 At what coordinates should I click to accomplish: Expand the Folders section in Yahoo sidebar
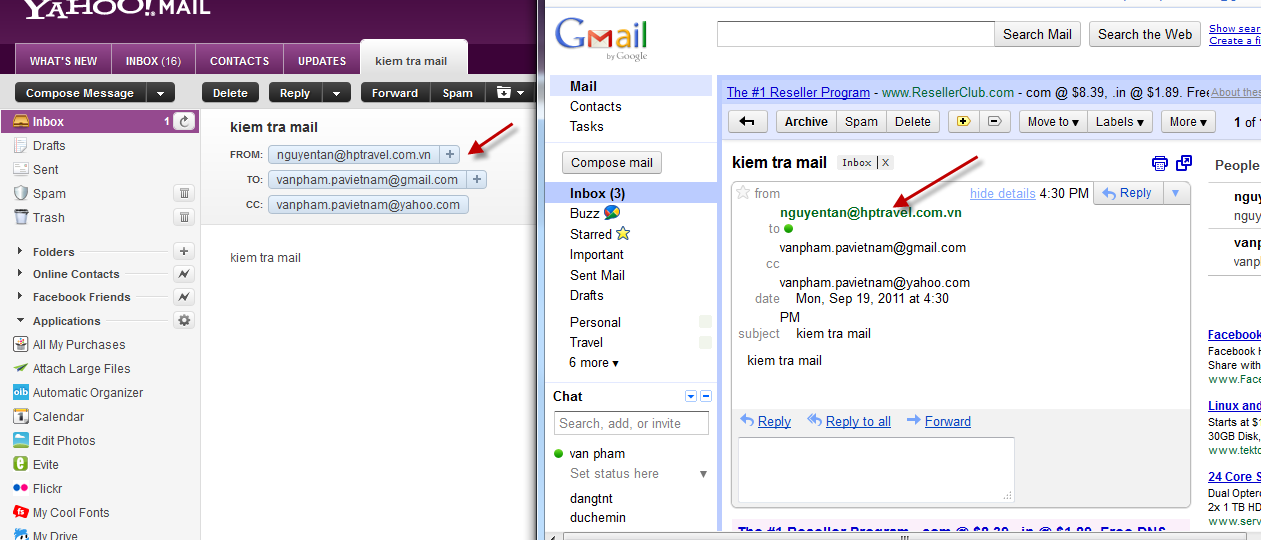(x=20, y=251)
